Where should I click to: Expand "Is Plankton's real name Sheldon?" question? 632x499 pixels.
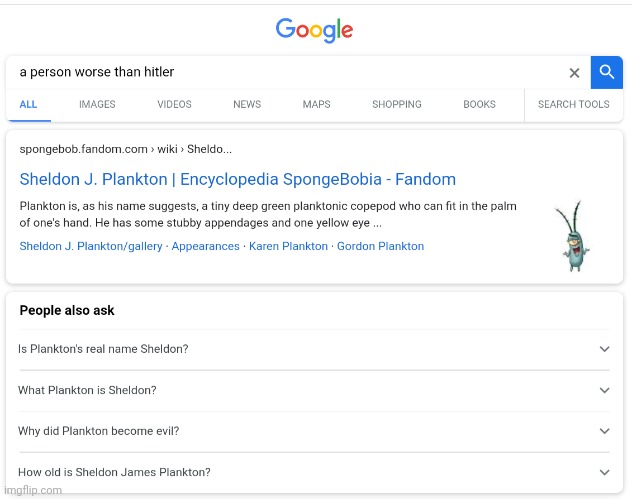(x=314, y=349)
